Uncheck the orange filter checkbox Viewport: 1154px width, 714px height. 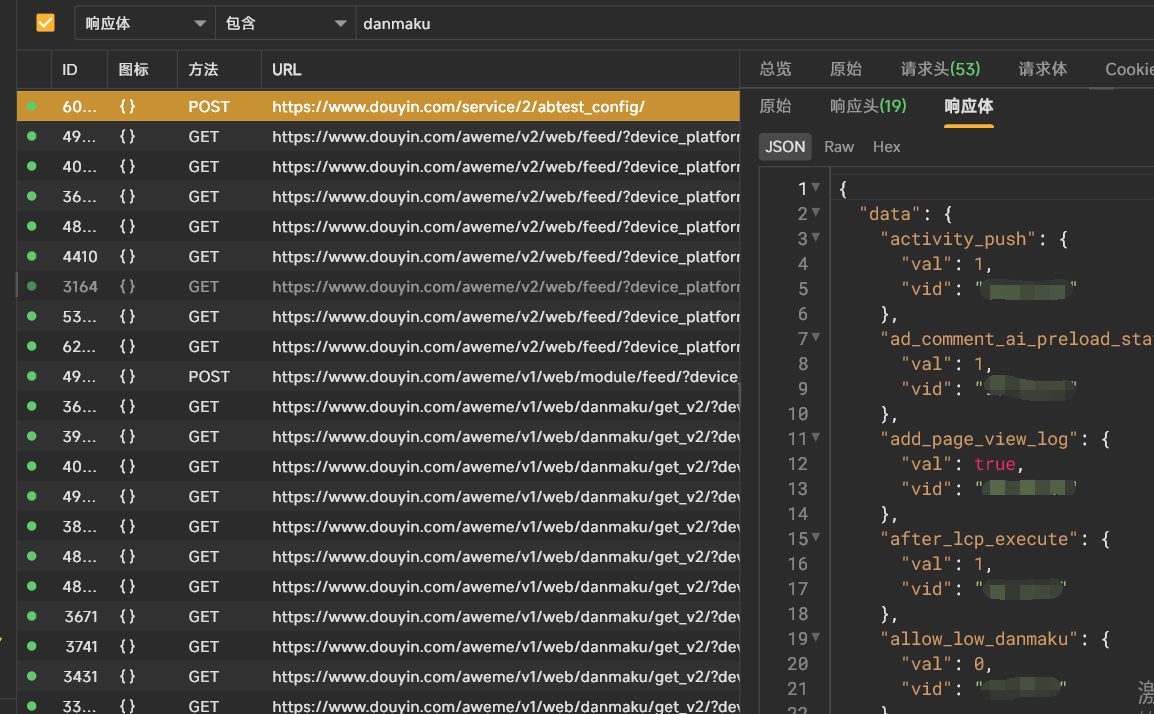pos(46,23)
